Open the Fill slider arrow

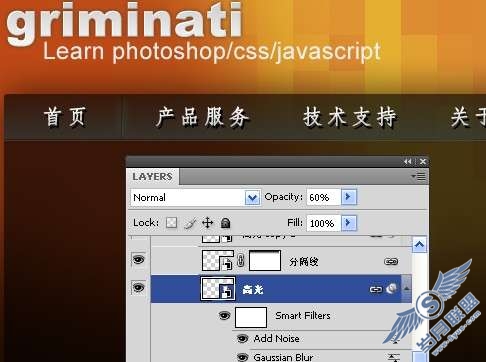pyautogui.click(x=349, y=223)
